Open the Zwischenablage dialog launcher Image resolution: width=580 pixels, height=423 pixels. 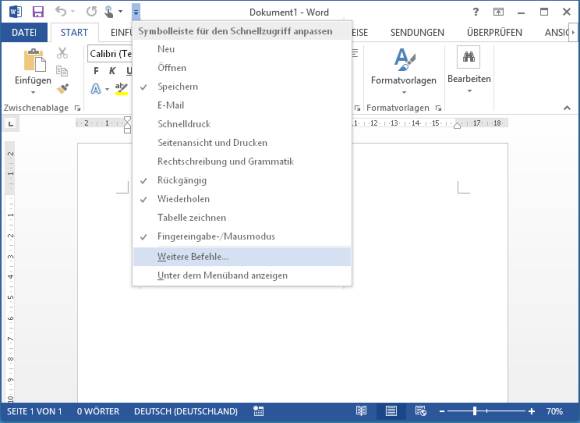coord(77,108)
